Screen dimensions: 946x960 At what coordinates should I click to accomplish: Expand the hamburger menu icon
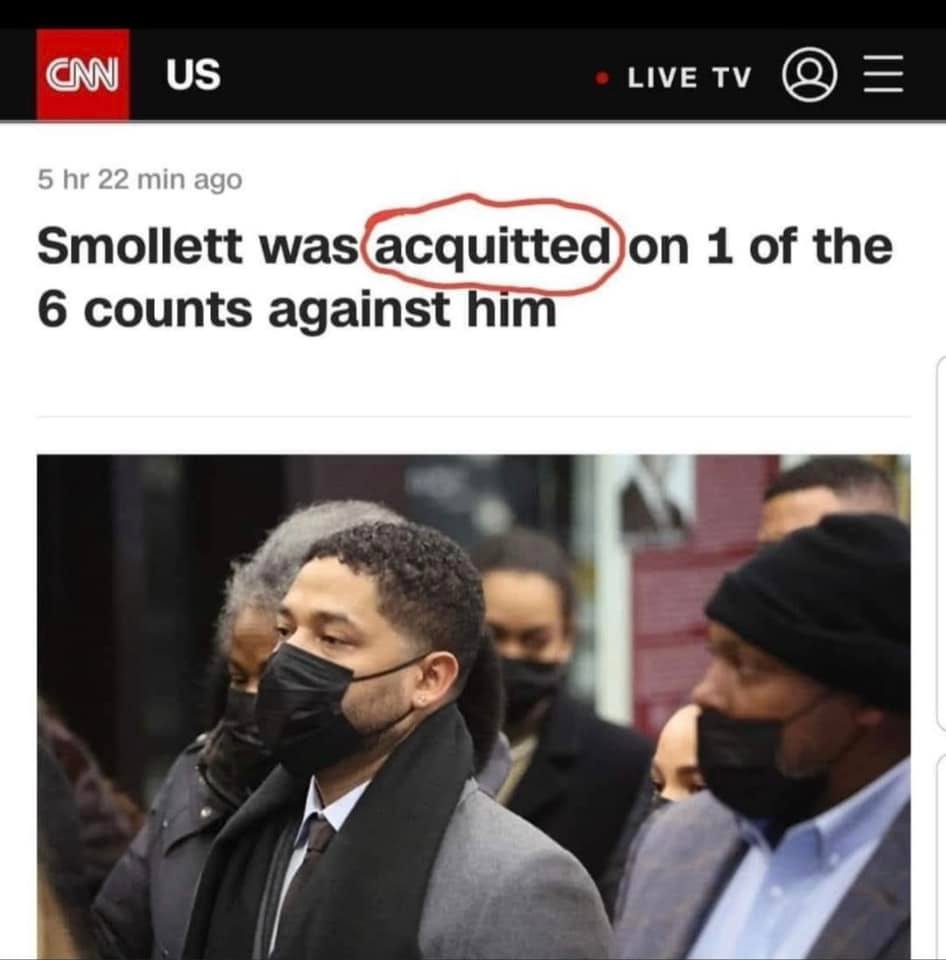[884, 74]
